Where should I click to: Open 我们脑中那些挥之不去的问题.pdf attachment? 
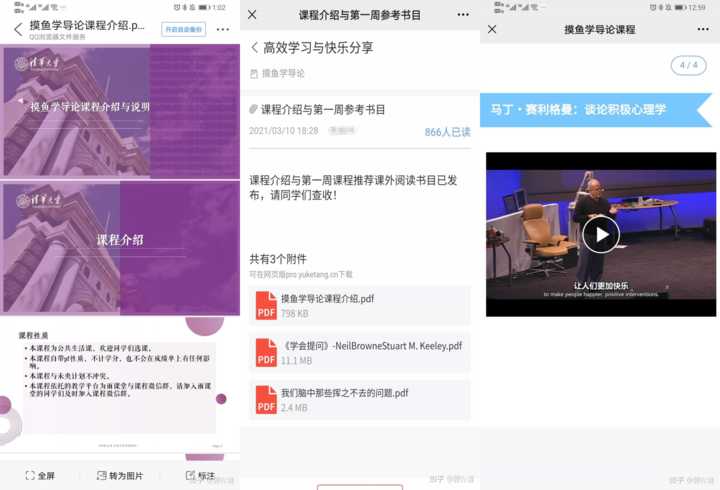pyautogui.click(x=360, y=400)
